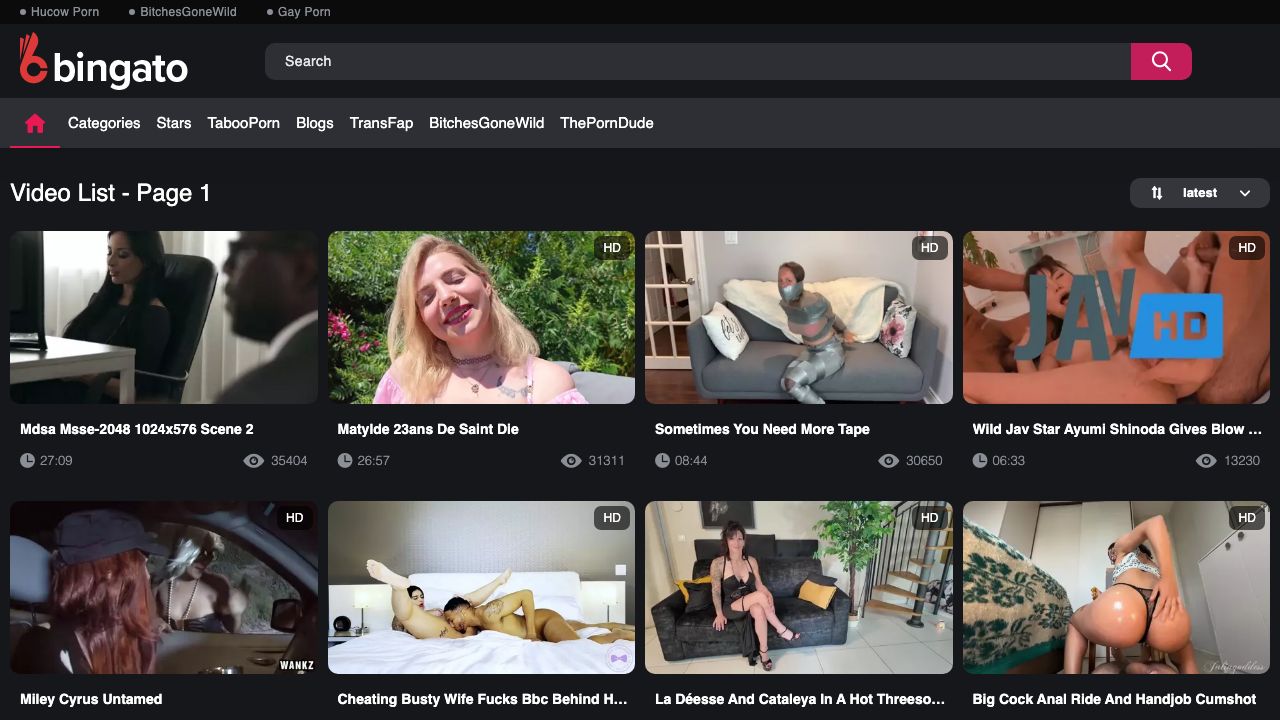Click the eye icon beside 13230 views

[x=1206, y=461]
